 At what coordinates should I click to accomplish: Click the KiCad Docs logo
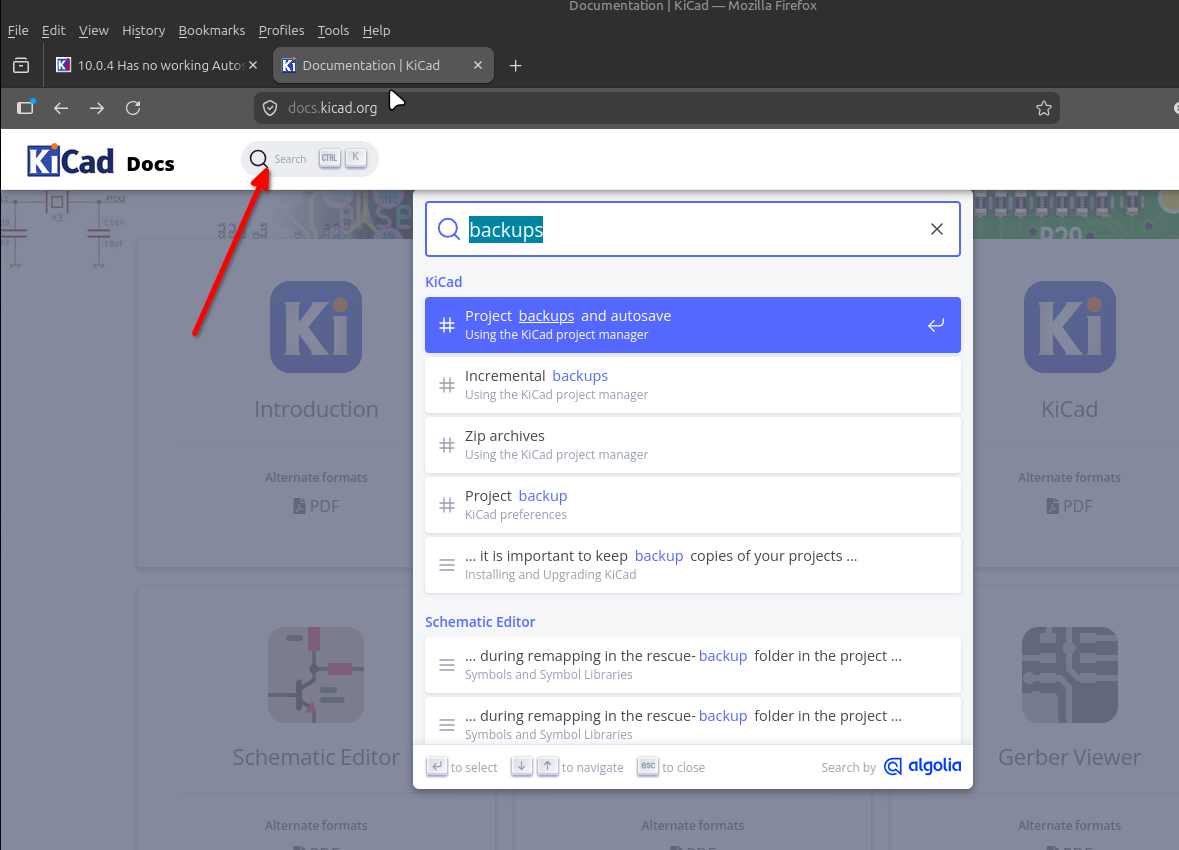pyautogui.click(x=101, y=161)
